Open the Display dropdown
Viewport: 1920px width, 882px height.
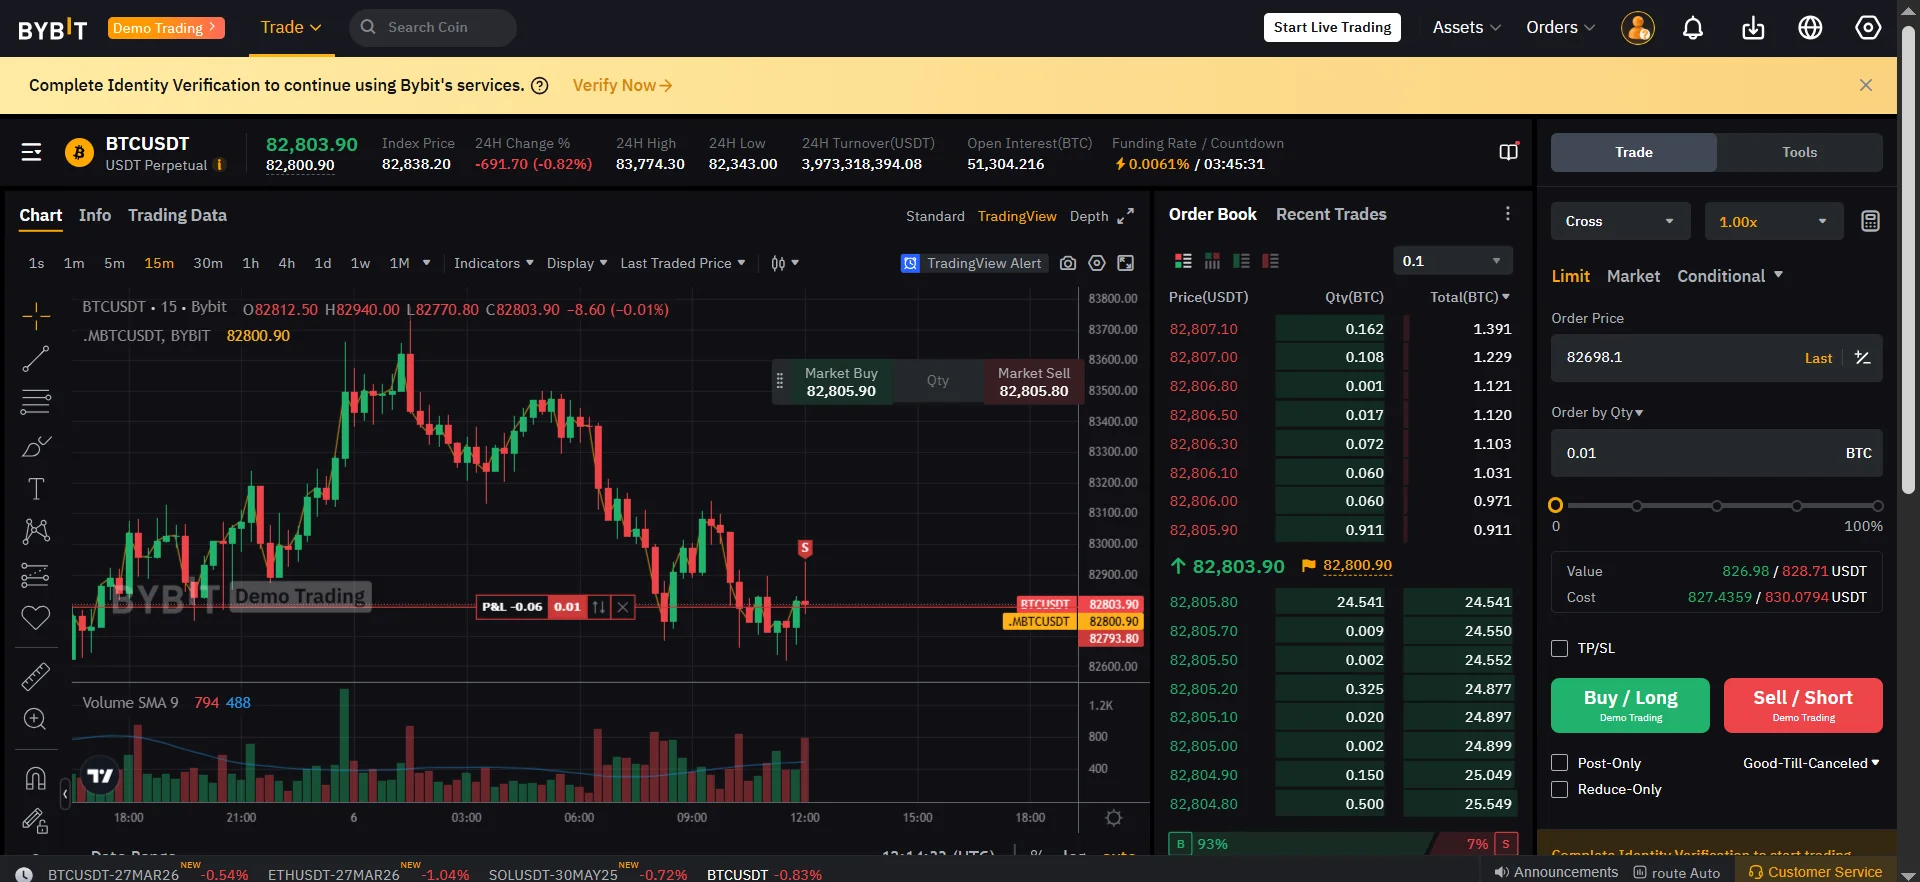coord(577,263)
